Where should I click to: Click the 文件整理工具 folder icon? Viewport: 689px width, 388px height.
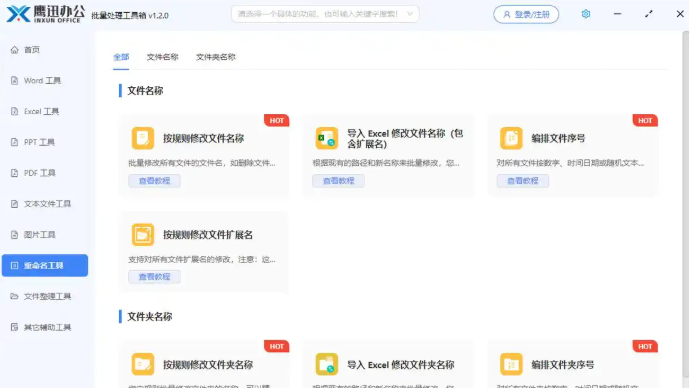pyautogui.click(x=15, y=296)
